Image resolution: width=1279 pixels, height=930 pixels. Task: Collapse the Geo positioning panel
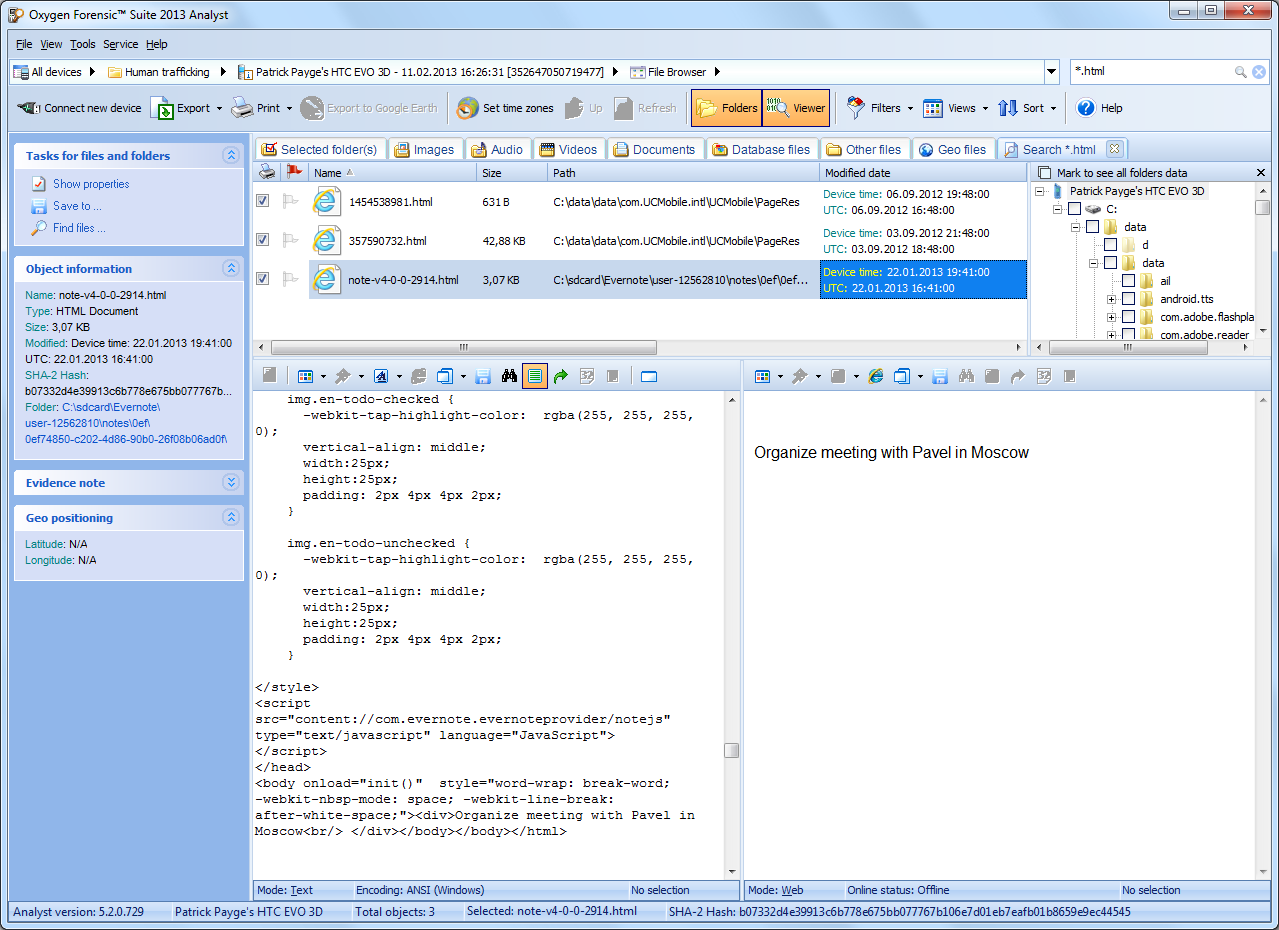(231, 518)
